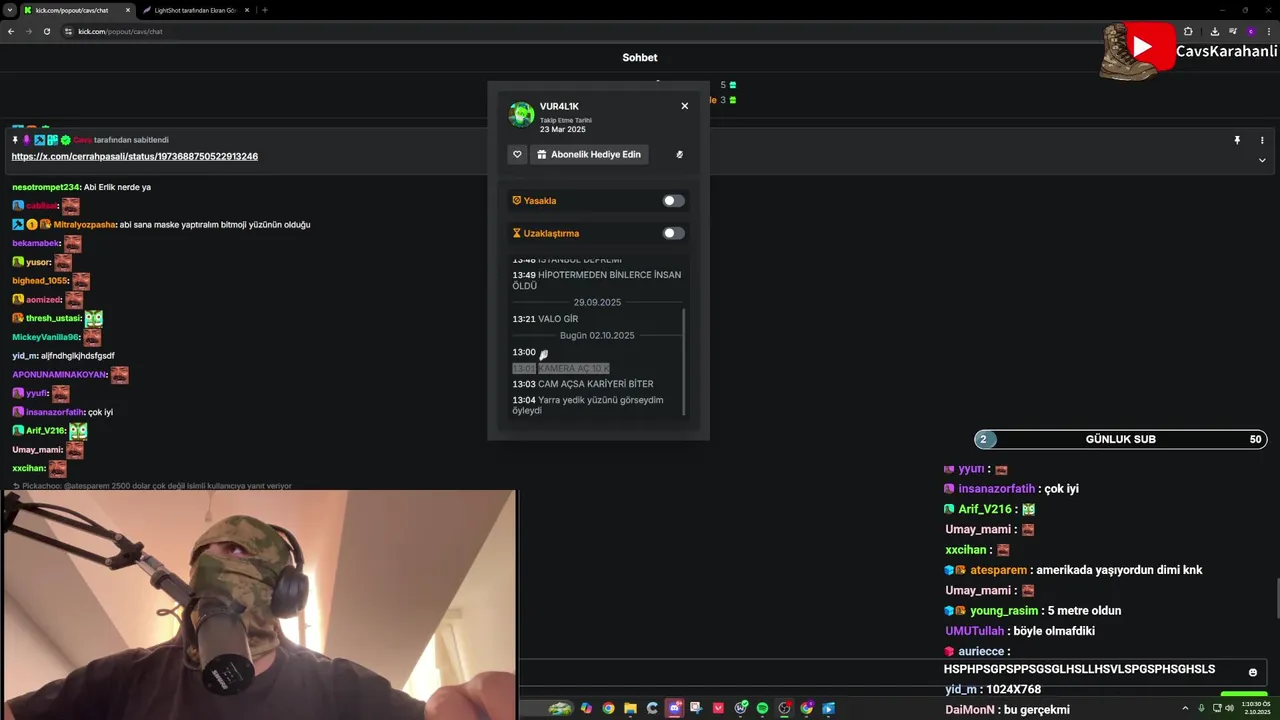Click UMUTullah username in overlay chat

[974, 631]
